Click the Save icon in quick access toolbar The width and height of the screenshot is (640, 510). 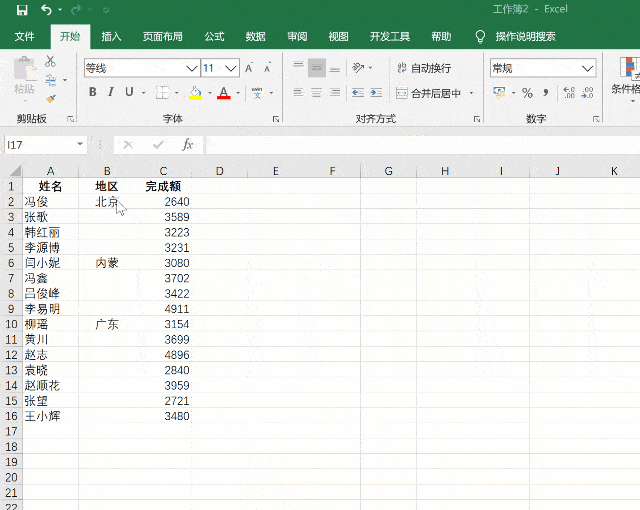click(22, 10)
